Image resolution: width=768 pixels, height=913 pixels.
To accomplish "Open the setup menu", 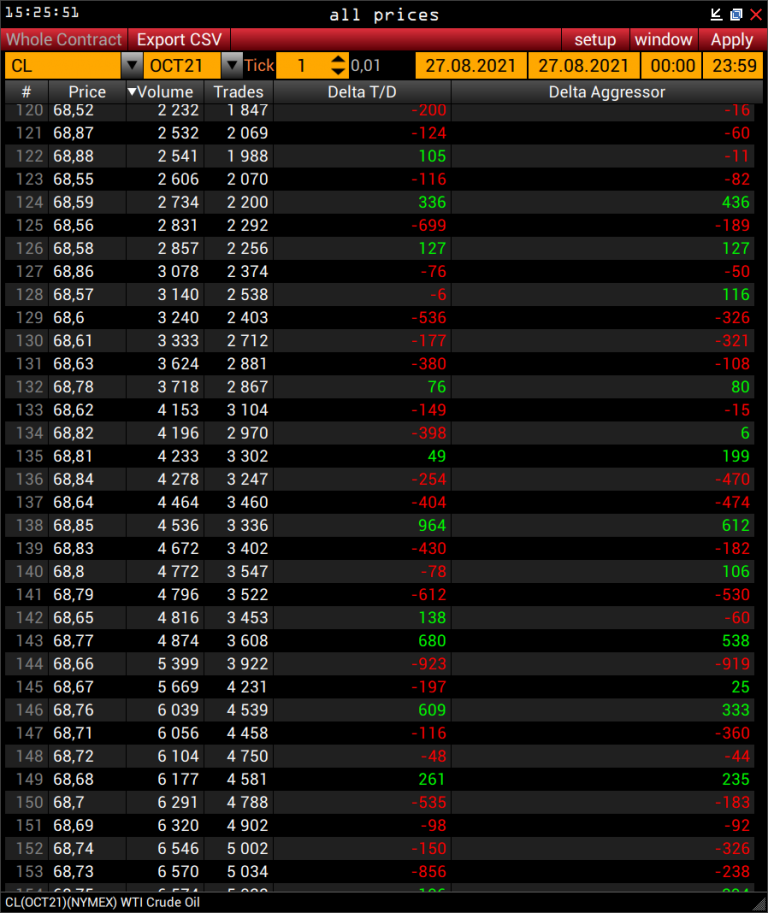I will (595, 40).
